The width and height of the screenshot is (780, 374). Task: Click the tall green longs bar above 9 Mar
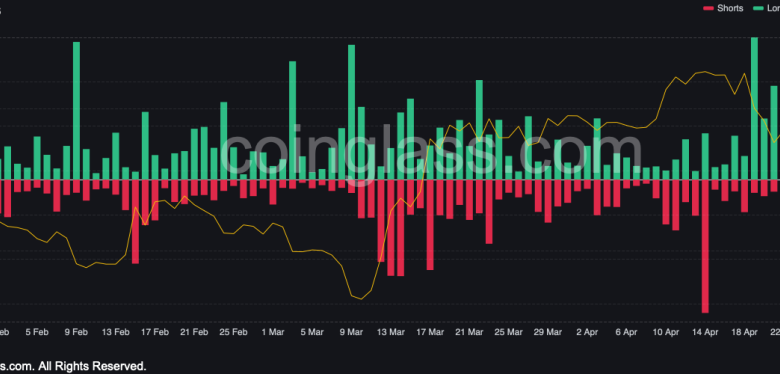(351, 112)
